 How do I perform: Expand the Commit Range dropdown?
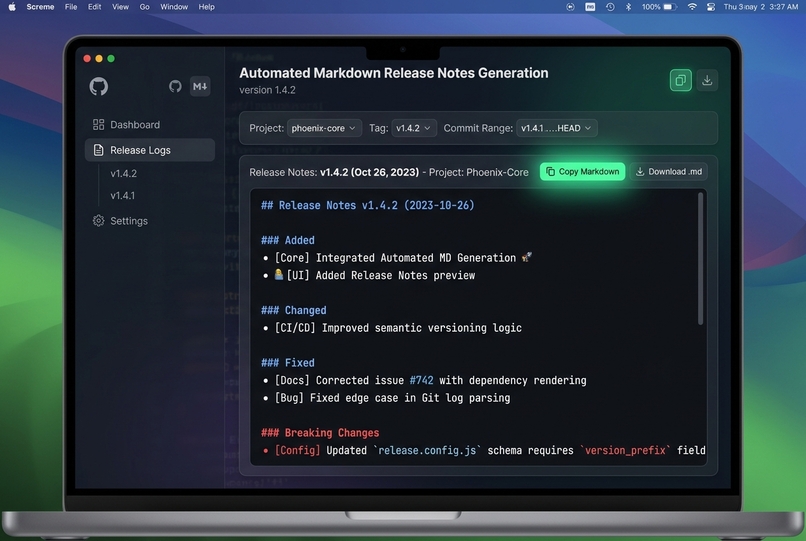click(x=556, y=128)
